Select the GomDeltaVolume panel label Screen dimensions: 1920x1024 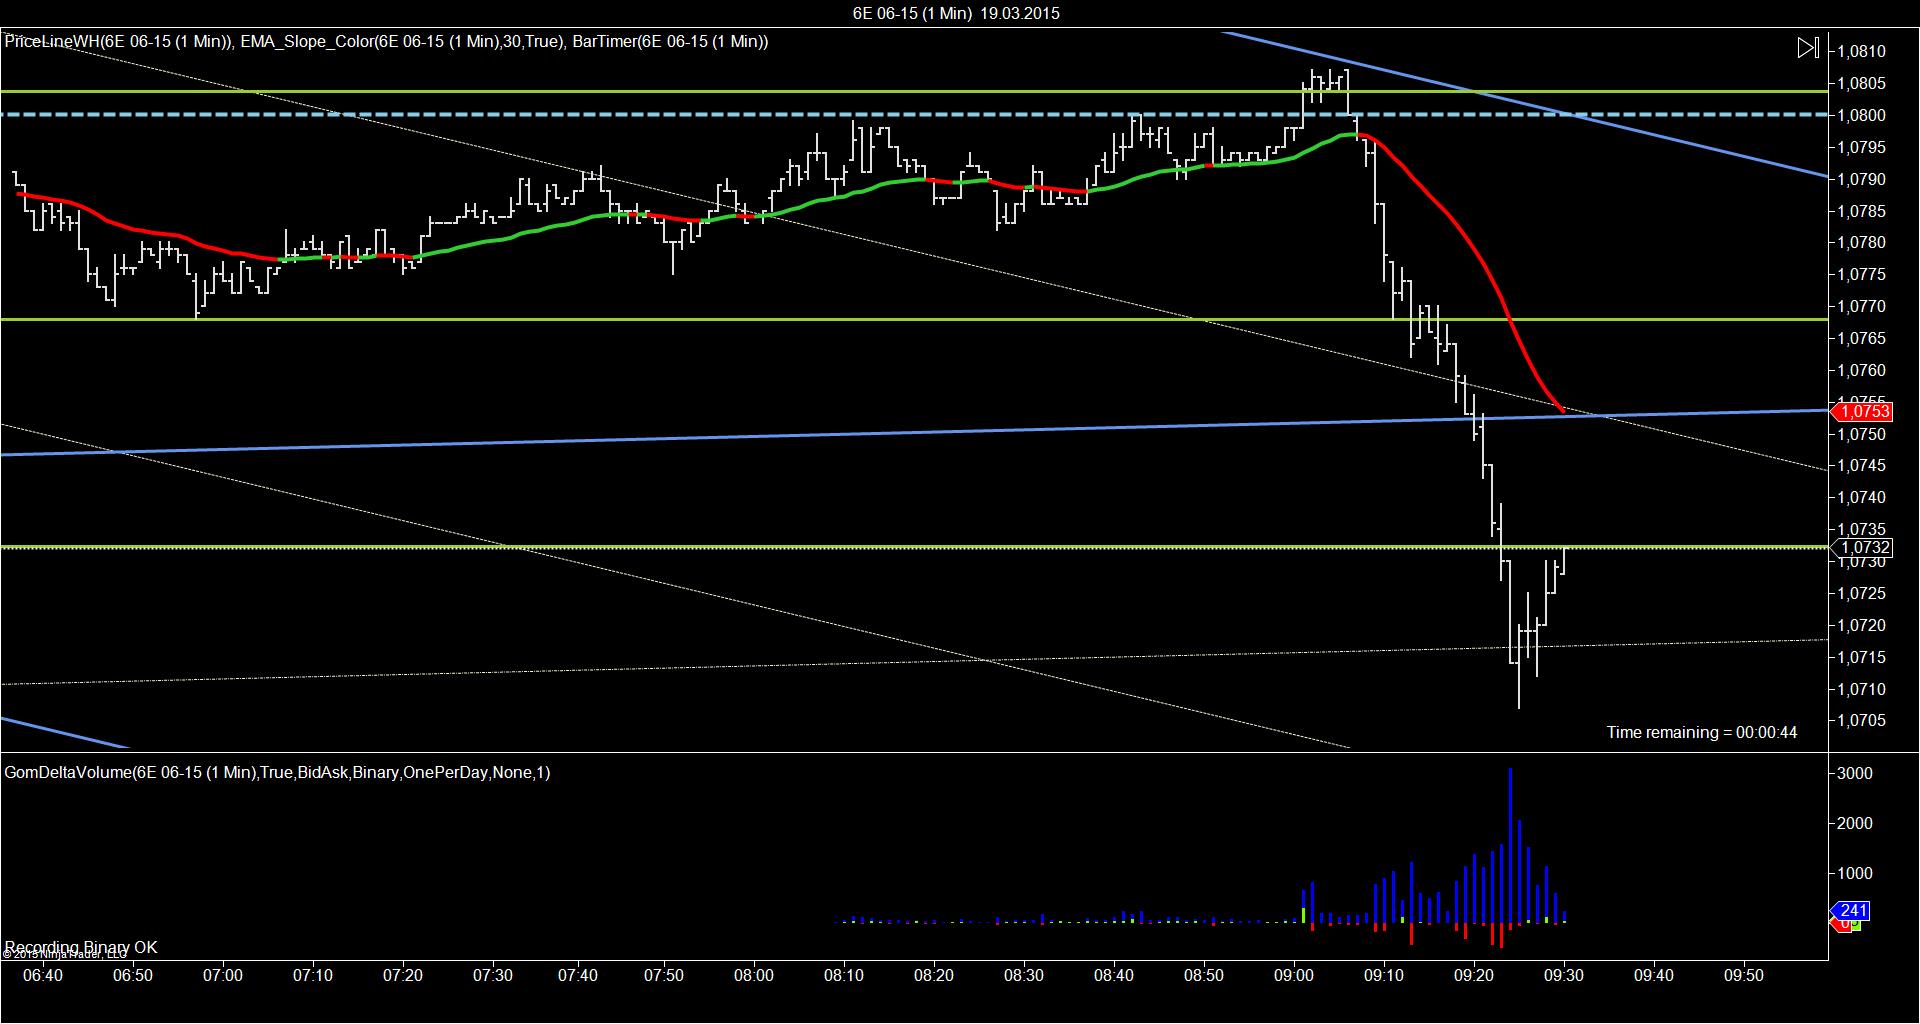[x=277, y=772]
